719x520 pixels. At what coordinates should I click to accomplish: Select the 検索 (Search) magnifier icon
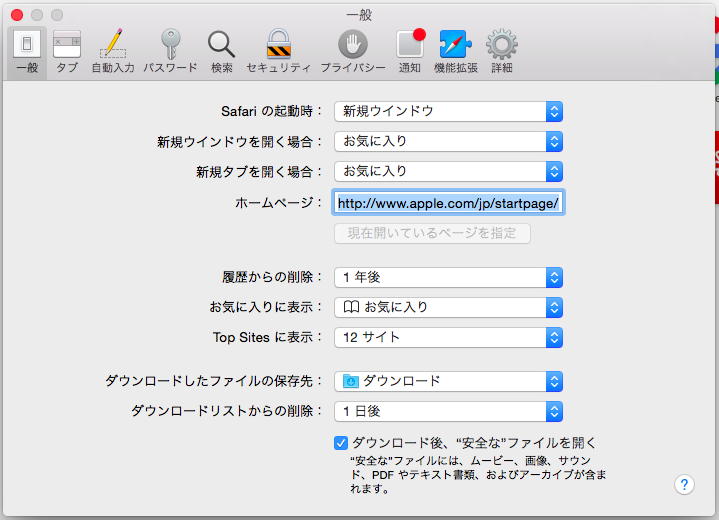221,52
